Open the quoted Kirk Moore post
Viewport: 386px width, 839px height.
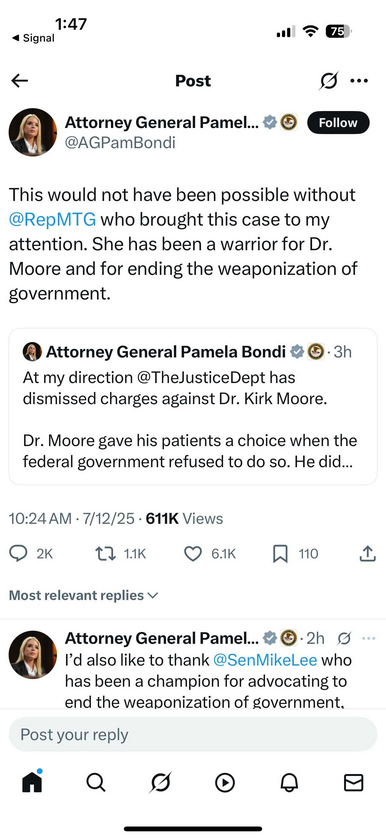(x=193, y=407)
